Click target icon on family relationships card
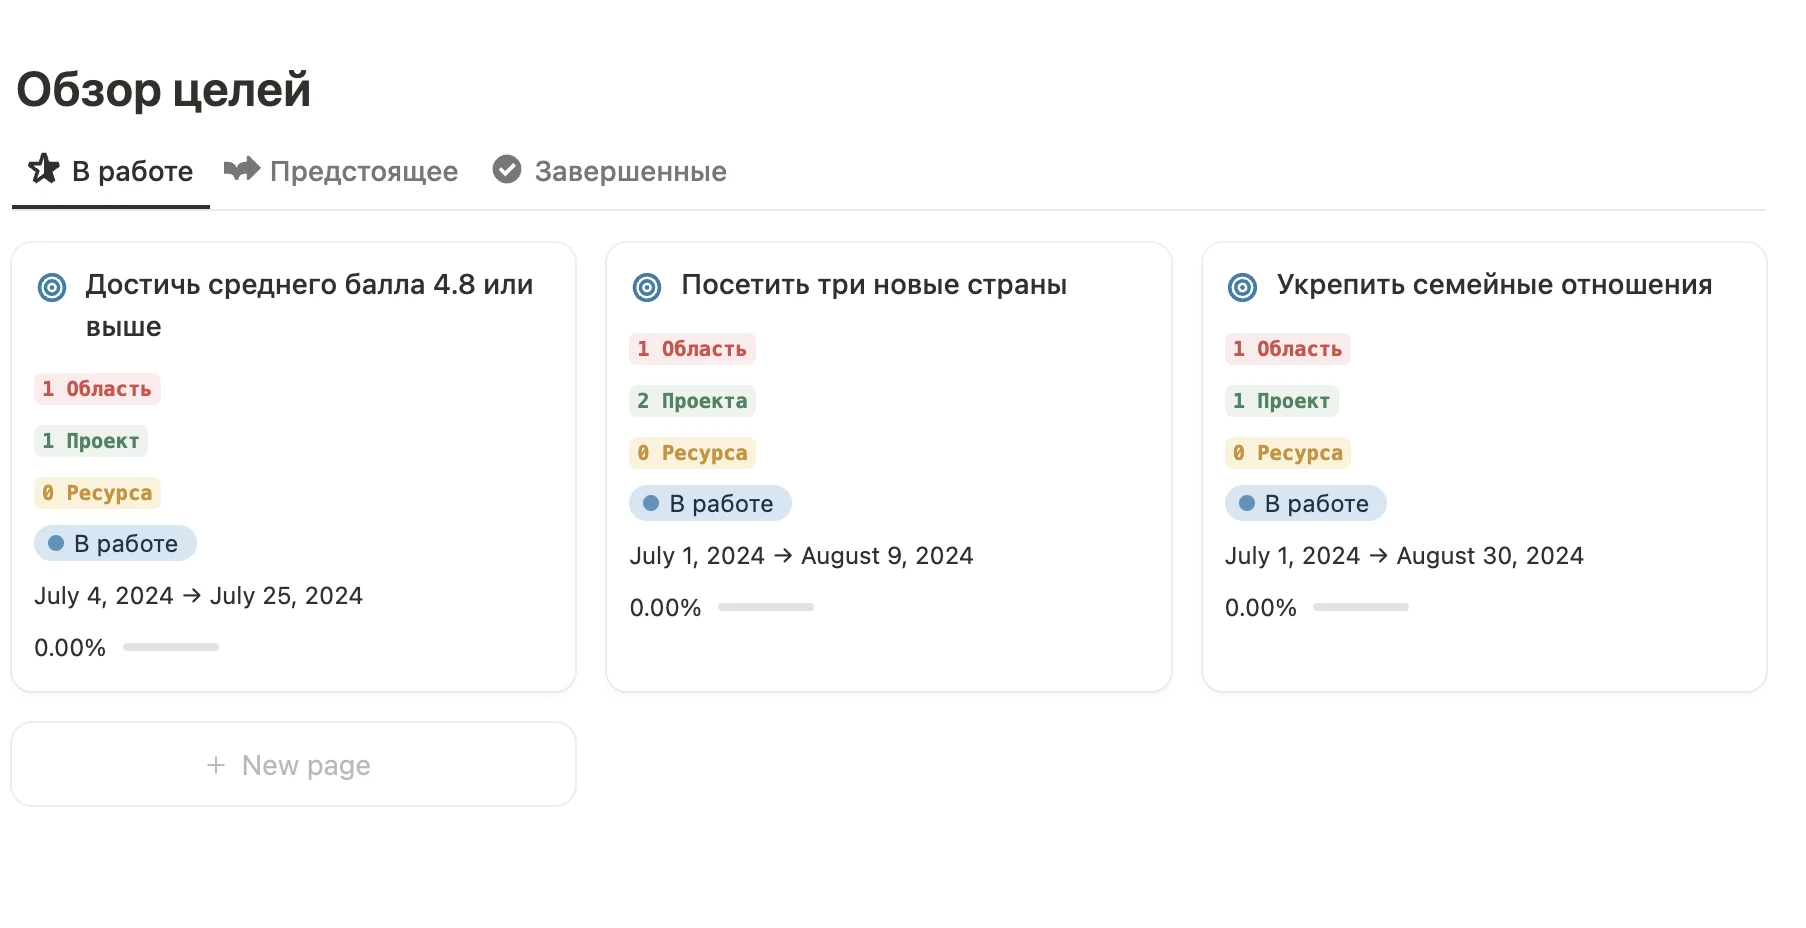Viewport: 1806px width, 928px height. tap(1242, 288)
